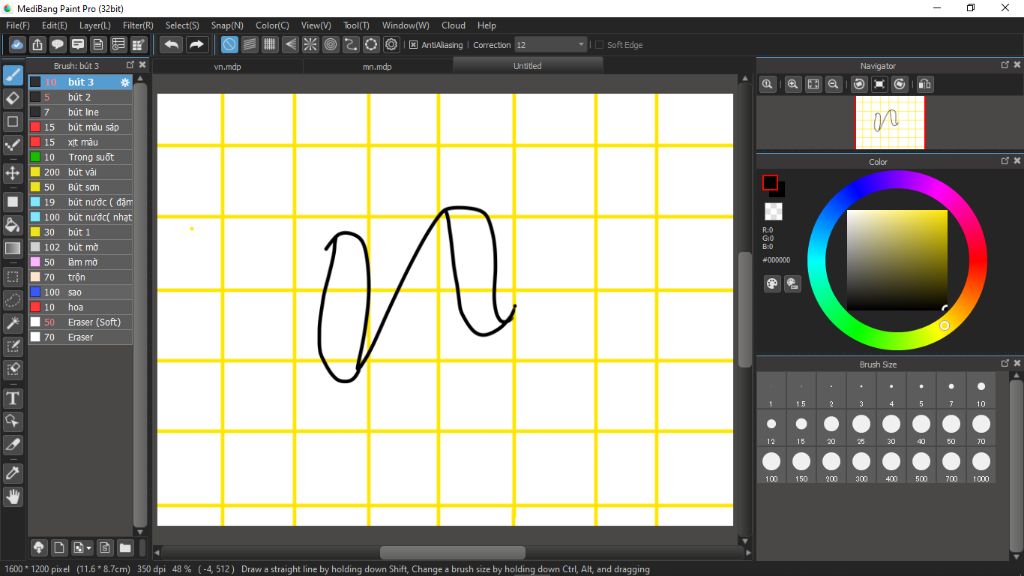
Task: Switch to vn.mdp tab
Action: tap(227, 66)
